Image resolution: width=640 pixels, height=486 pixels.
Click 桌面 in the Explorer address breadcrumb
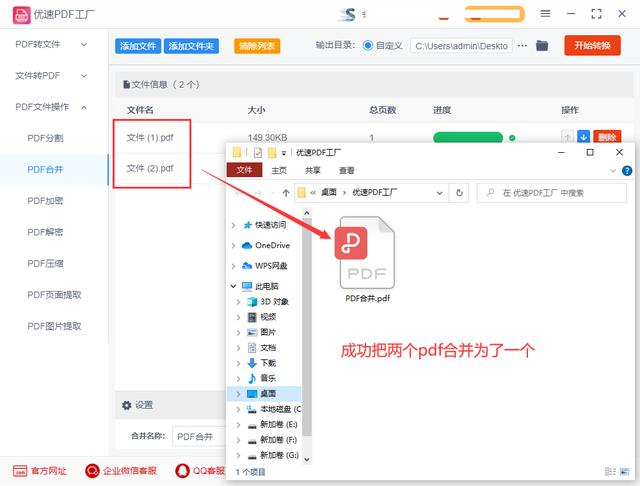click(x=329, y=193)
